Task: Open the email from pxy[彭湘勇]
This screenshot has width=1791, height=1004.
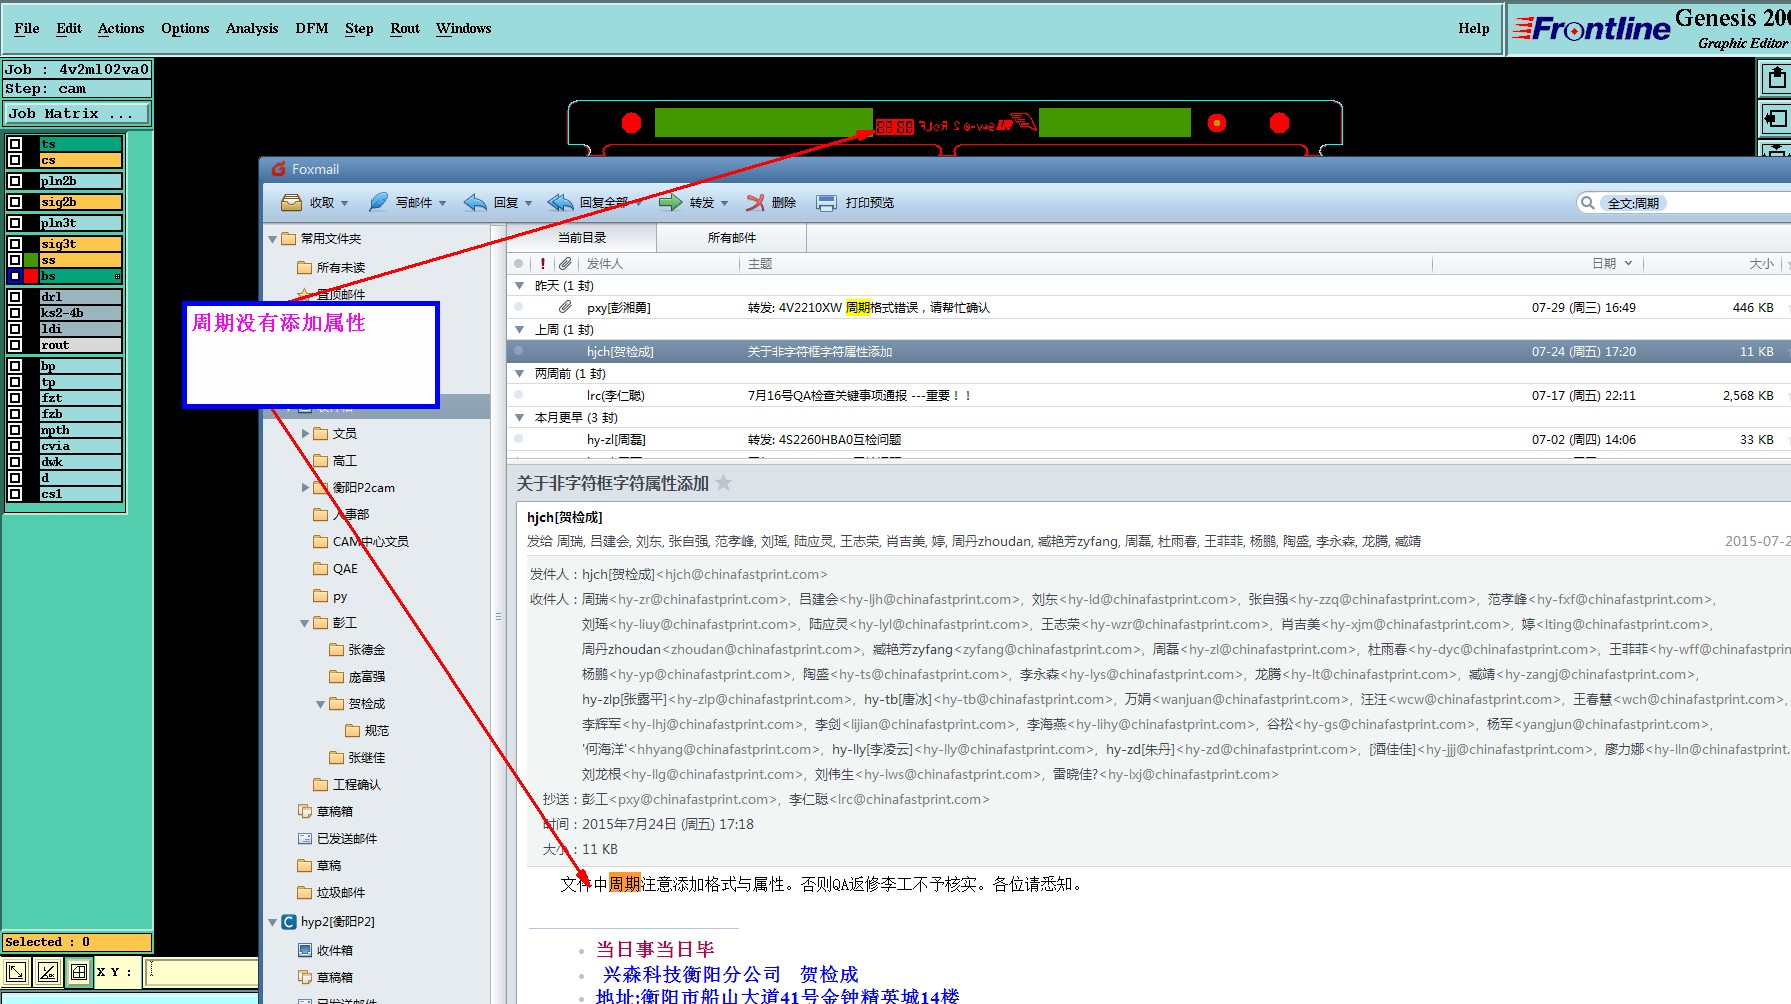Action: (1148, 308)
